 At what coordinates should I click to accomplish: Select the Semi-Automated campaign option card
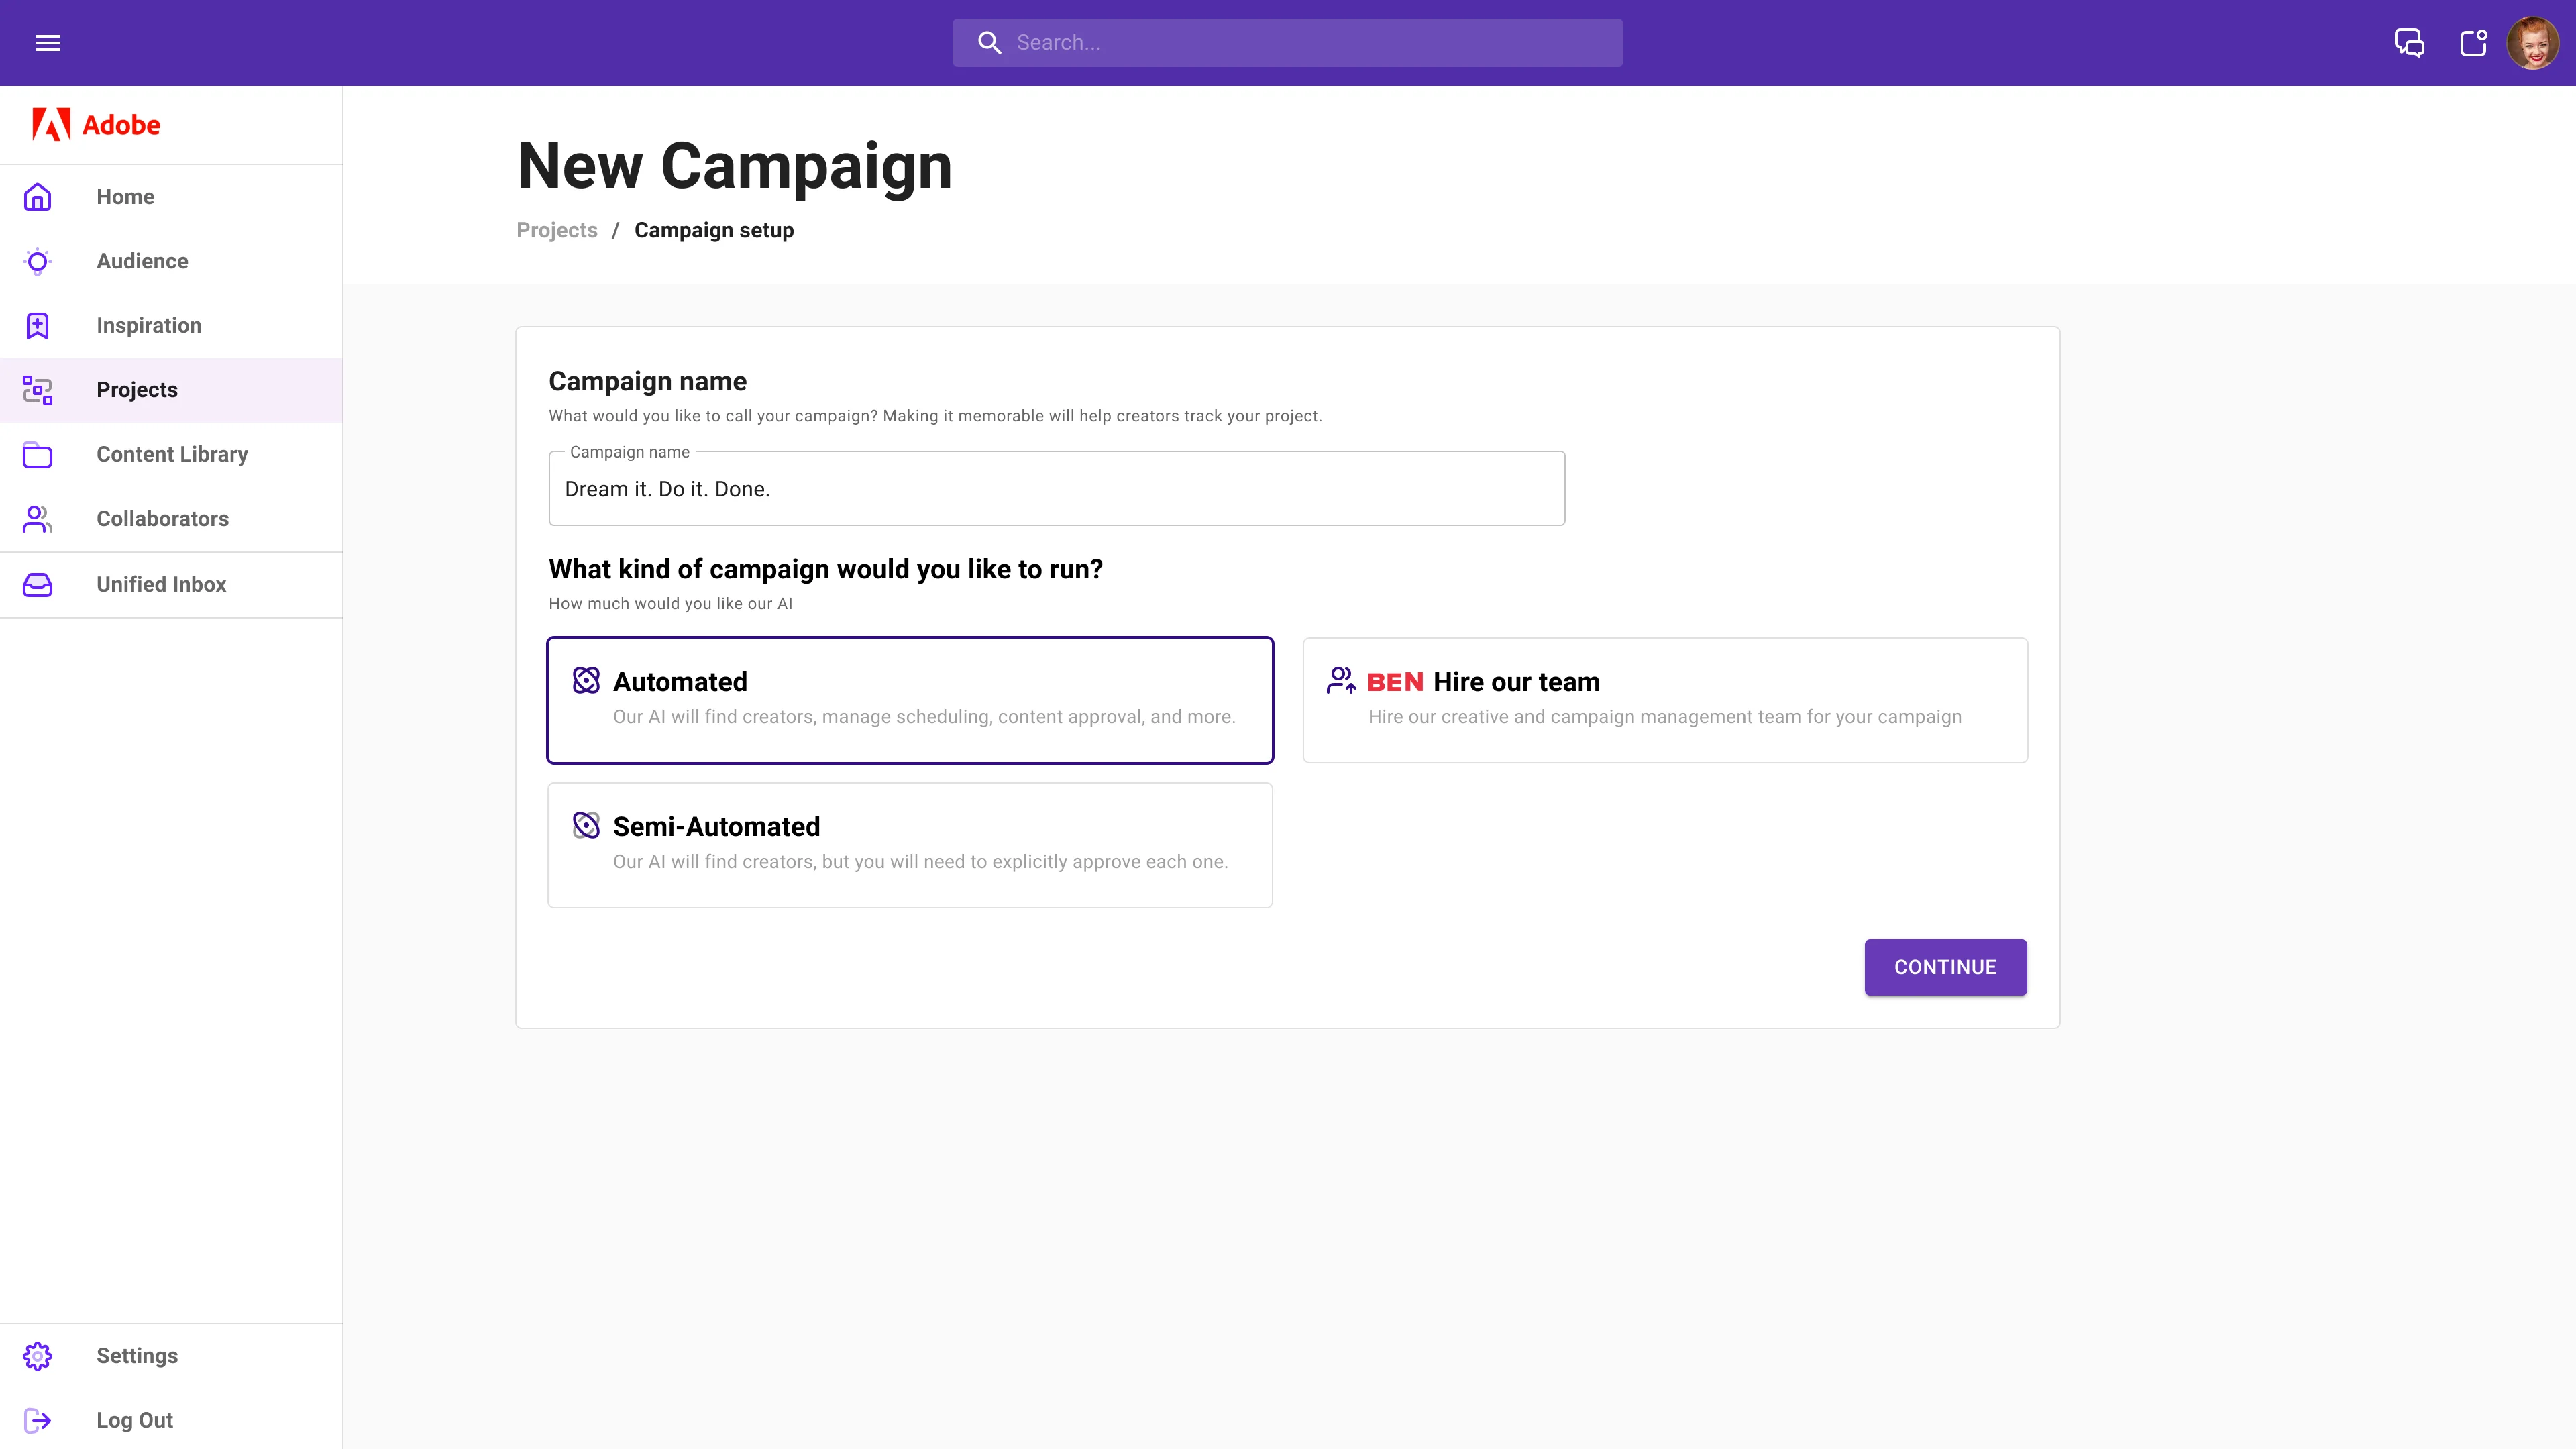[x=910, y=845]
